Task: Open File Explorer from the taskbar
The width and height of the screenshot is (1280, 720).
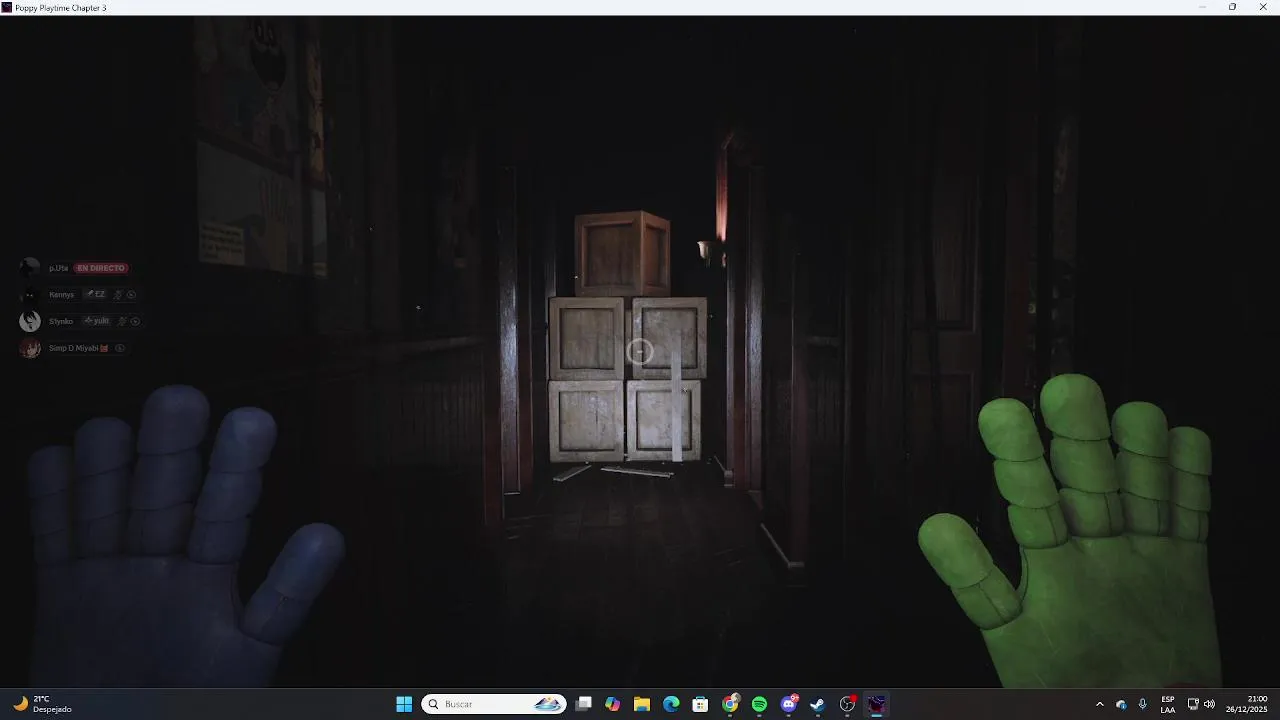Action: click(x=642, y=704)
